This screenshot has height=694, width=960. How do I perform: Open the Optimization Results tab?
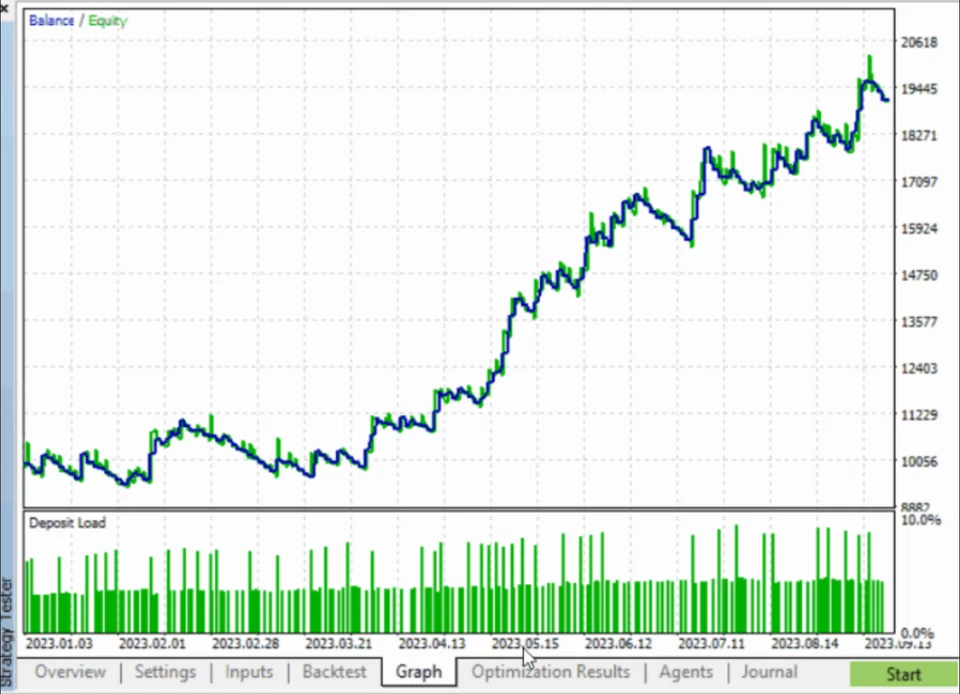[x=550, y=672]
